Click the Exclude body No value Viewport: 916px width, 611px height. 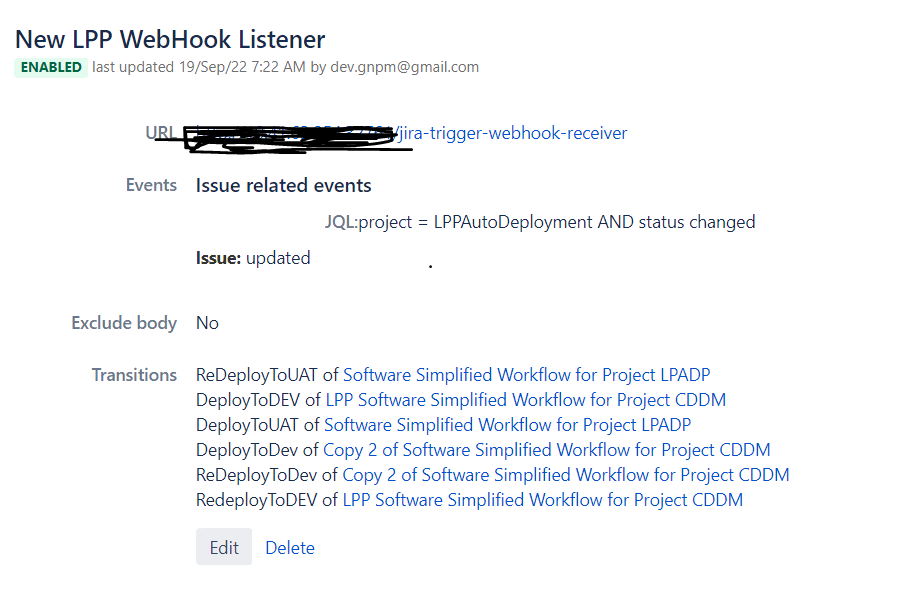pyautogui.click(x=207, y=322)
